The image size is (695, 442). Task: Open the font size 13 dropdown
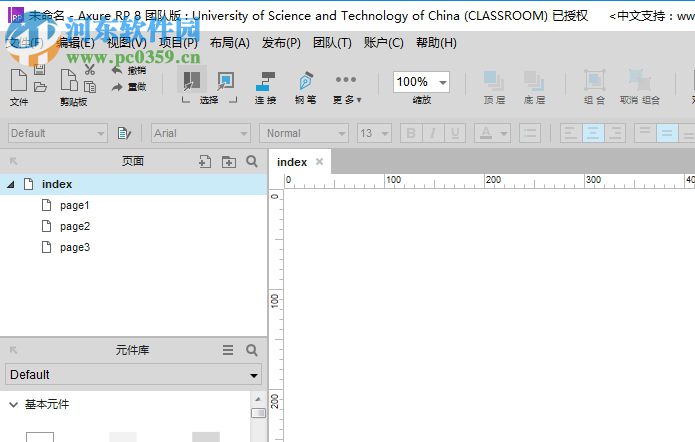pyautogui.click(x=375, y=133)
